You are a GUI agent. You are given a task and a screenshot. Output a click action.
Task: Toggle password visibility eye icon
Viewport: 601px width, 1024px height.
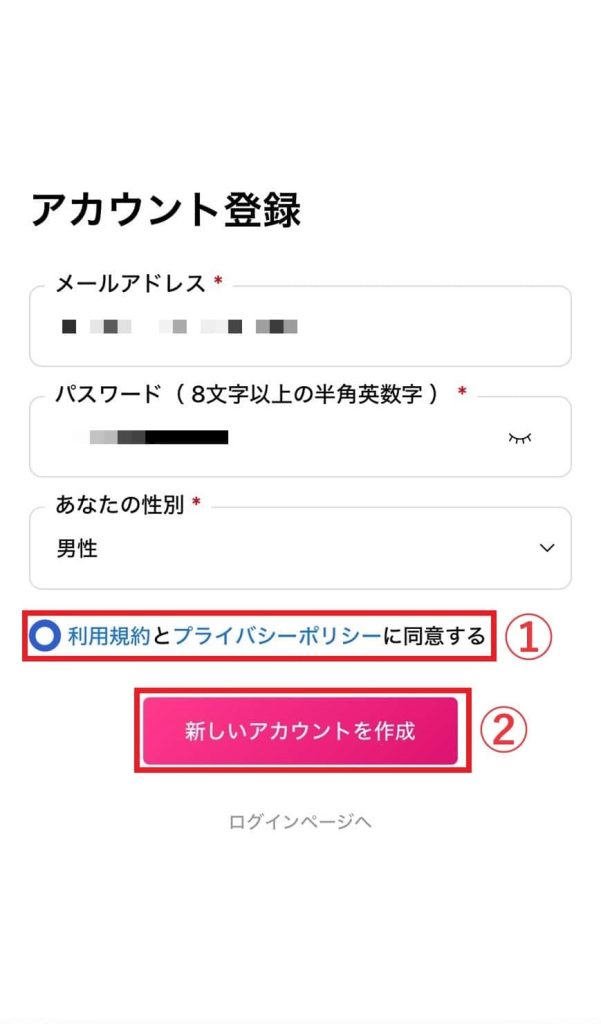pyautogui.click(x=519, y=438)
